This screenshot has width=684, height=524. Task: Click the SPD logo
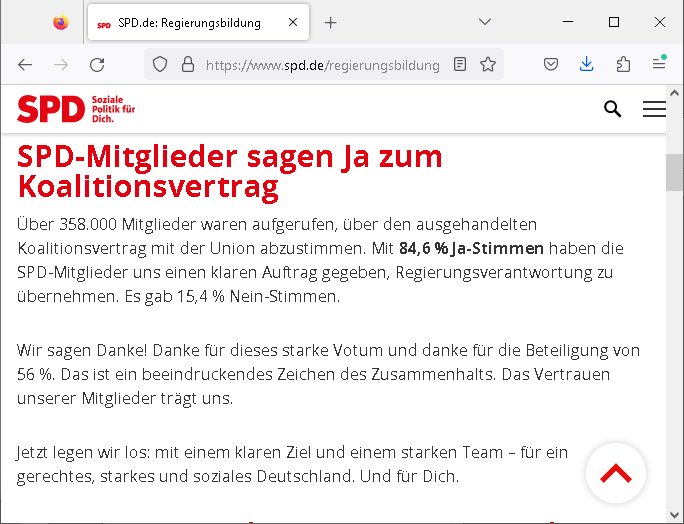coord(76,109)
